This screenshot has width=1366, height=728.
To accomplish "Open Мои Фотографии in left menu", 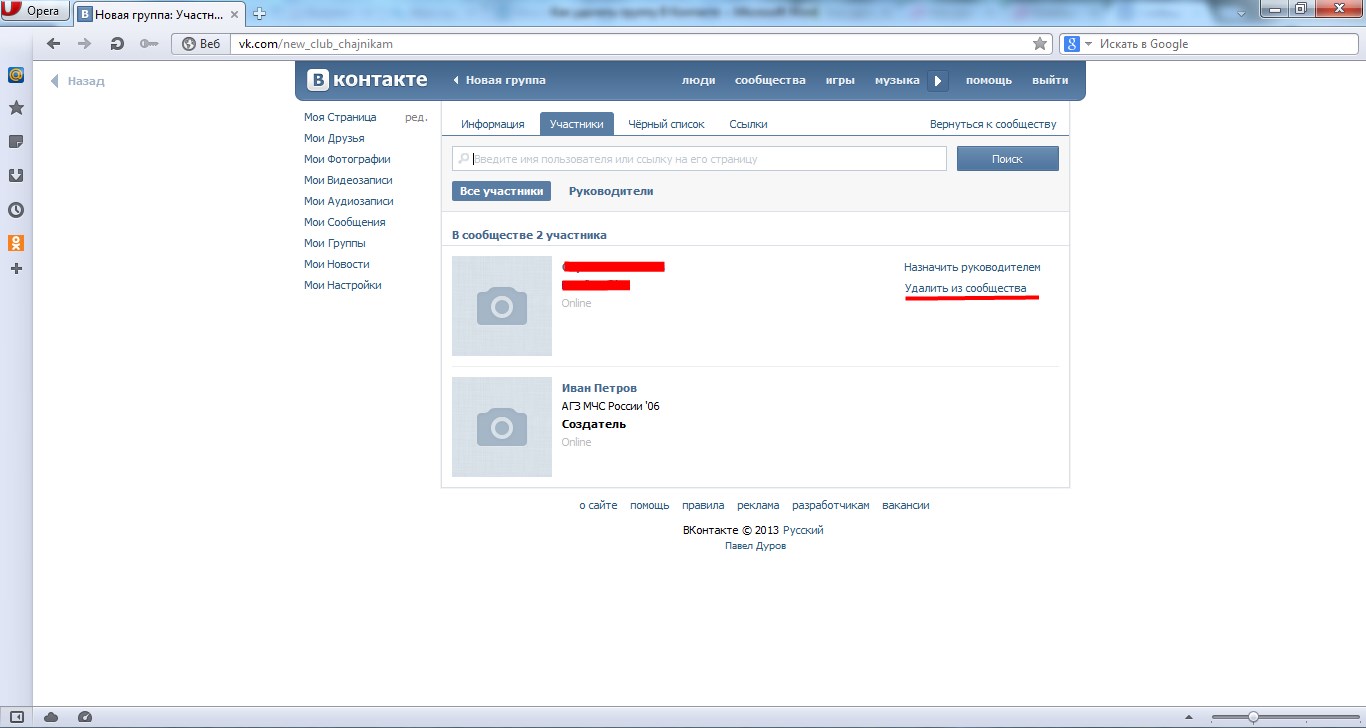I will [347, 159].
